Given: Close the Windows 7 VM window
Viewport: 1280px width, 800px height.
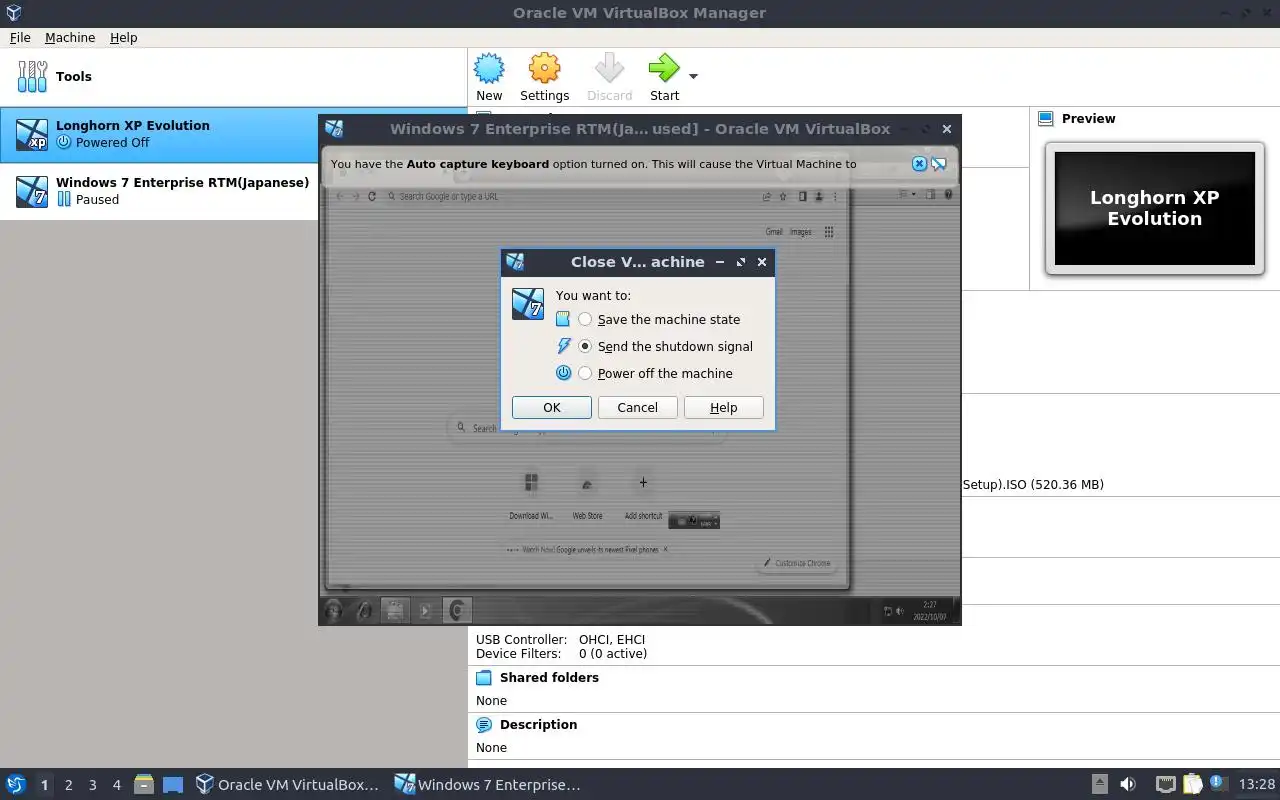Looking at the screenshot, I should click(x=946, y=129).
